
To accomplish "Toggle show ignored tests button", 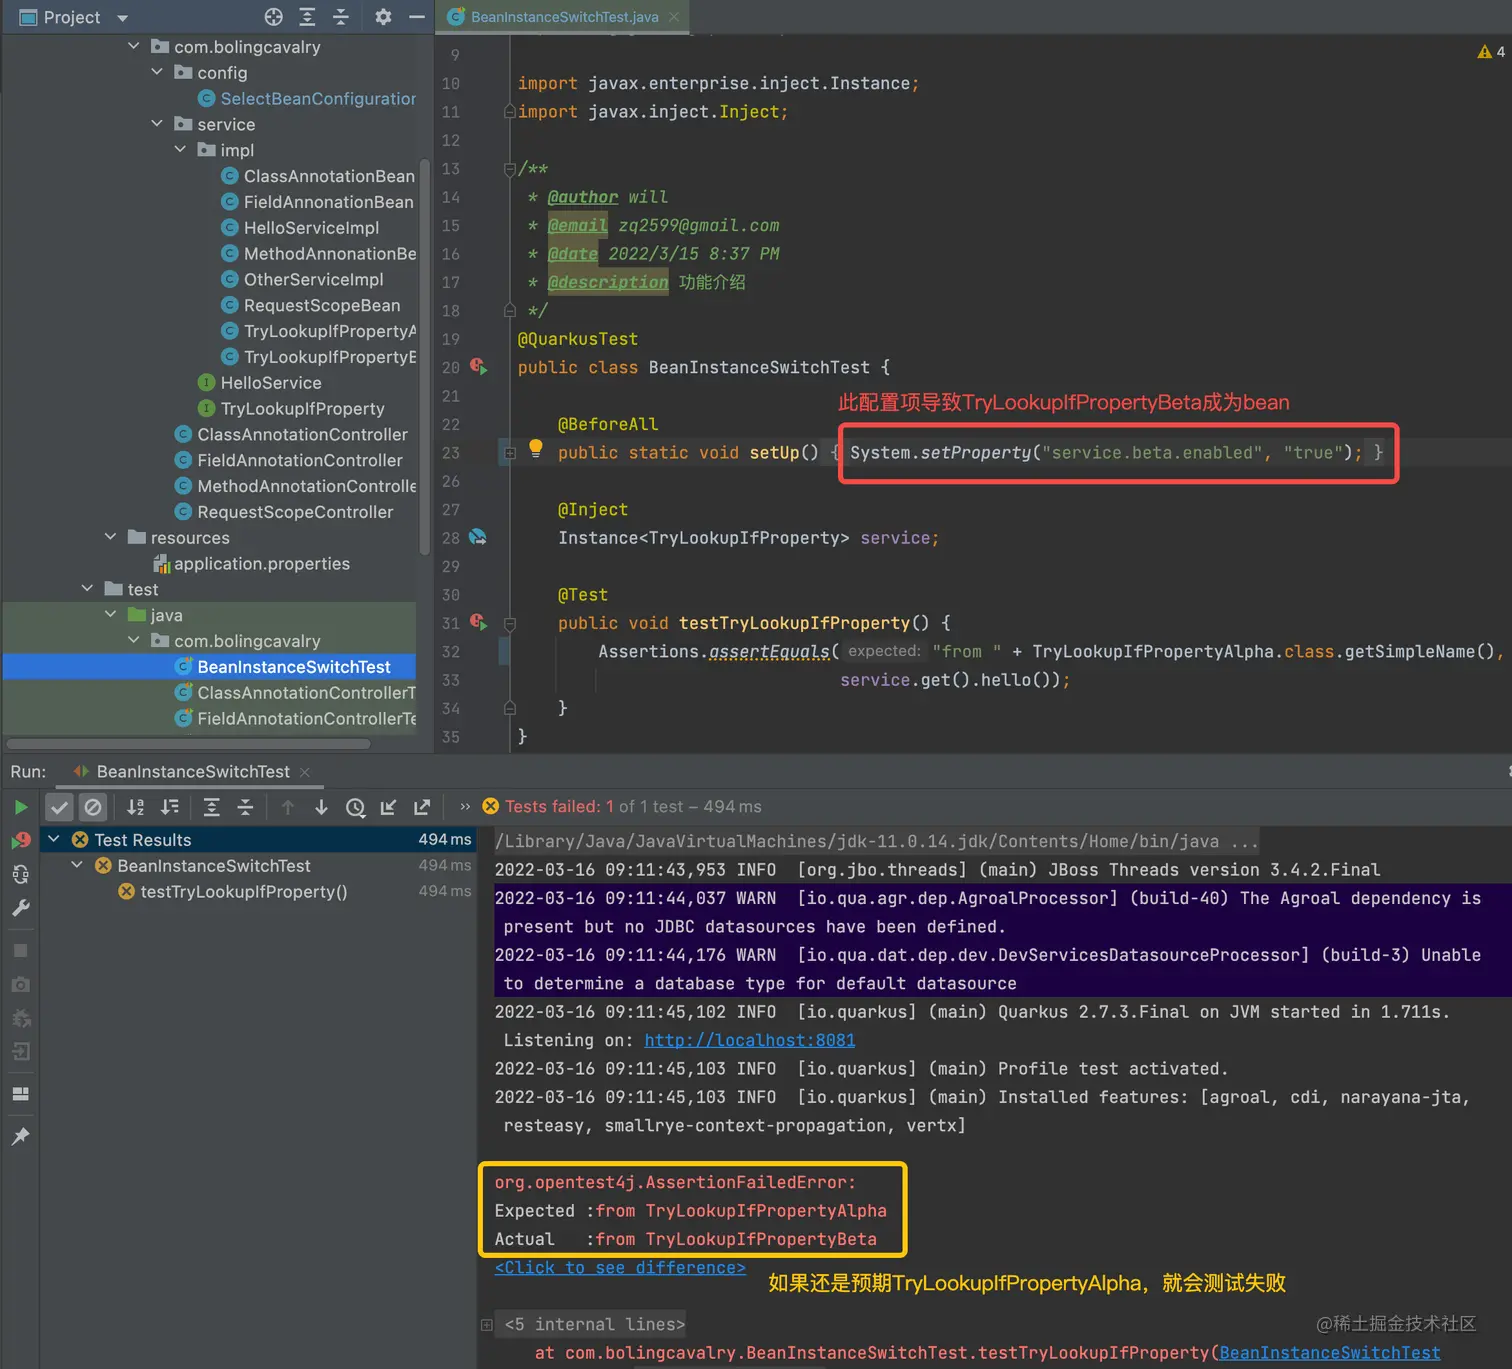I will point(93,807).
